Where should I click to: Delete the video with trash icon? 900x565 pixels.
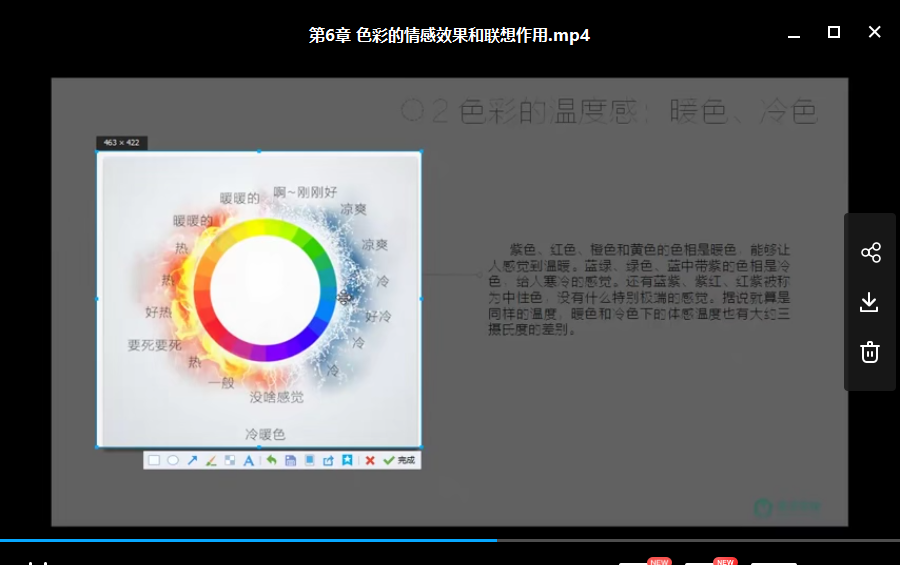coord(870,352)
